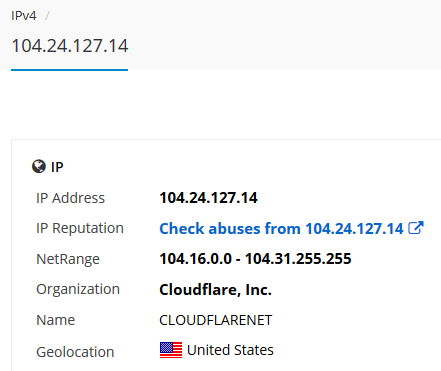Click the CLOUDFLARENET name value
The height and width of the screenshot is (371, 441).
click(216, 320)
